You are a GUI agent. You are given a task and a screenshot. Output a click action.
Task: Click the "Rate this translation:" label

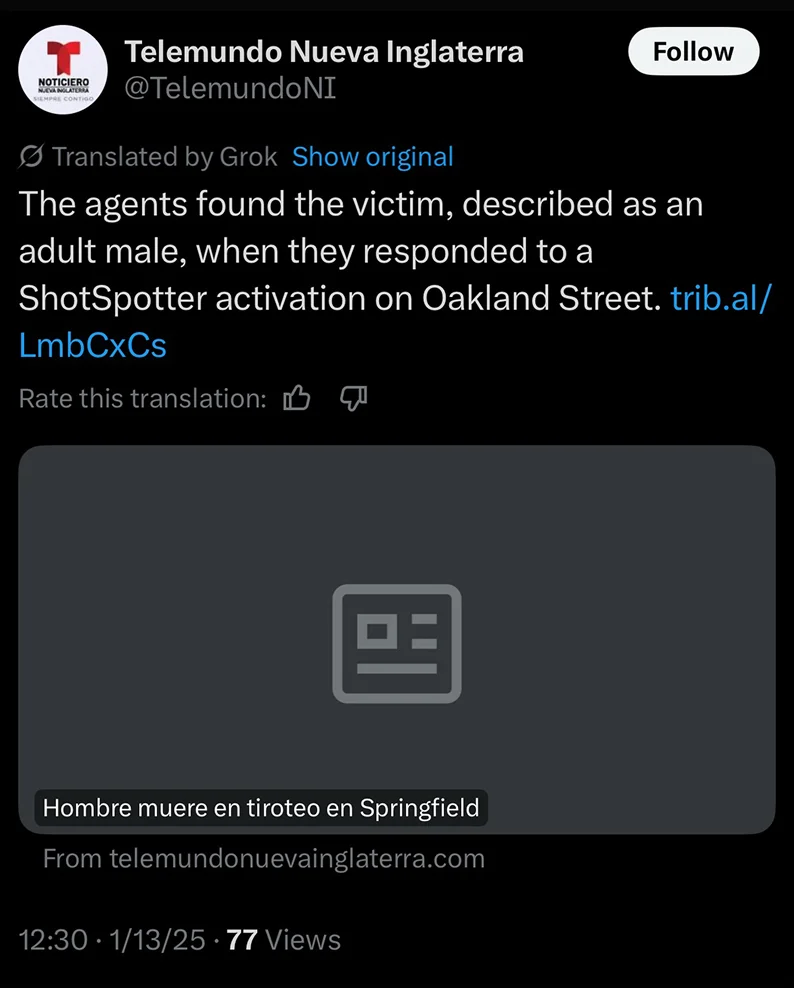pos(142,399)
